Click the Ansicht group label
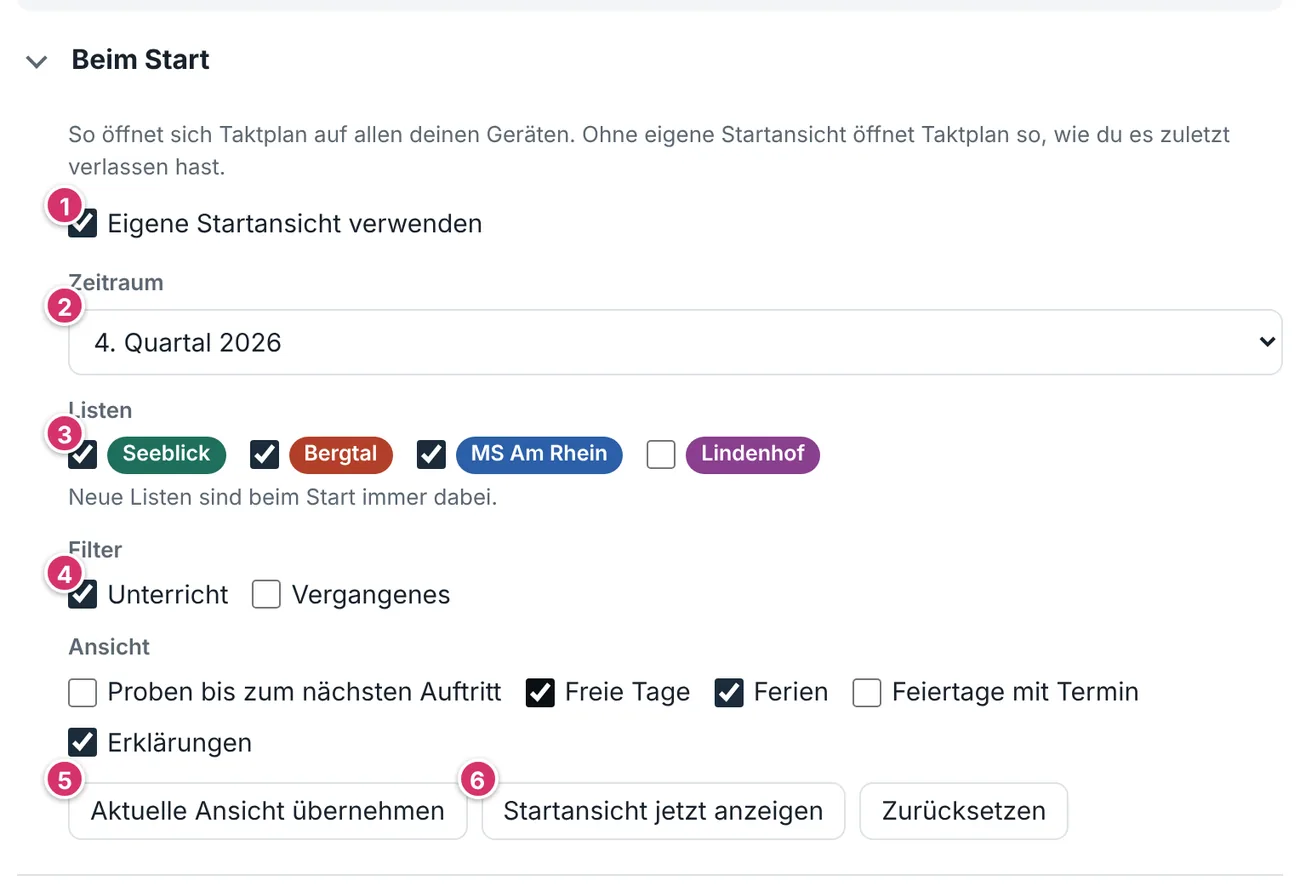 tap(109, 647)
